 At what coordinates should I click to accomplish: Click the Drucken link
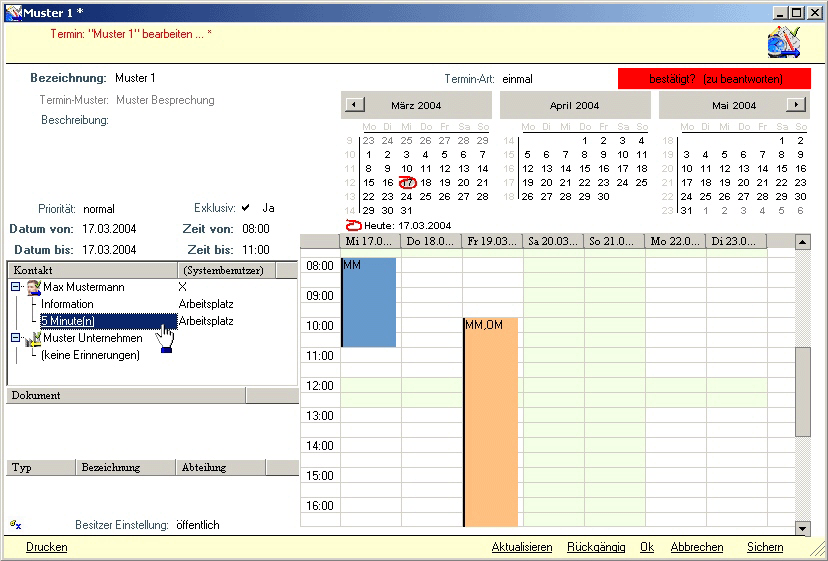[47, 547]
